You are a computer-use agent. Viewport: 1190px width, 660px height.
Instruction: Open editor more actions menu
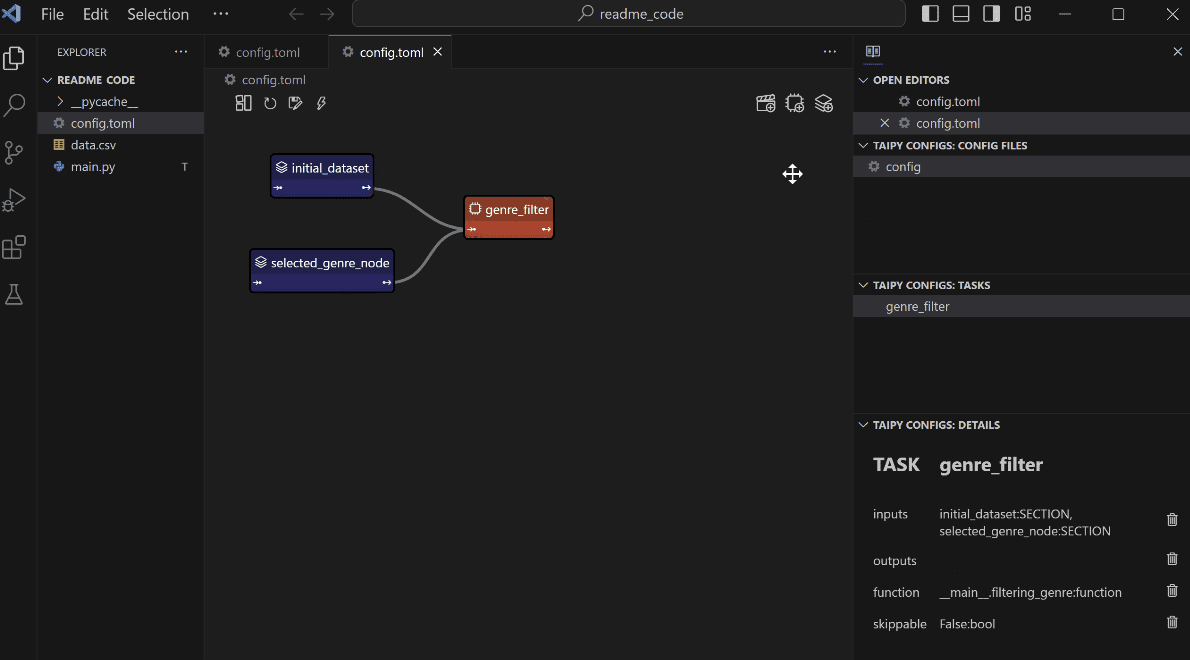pos(830,52)
